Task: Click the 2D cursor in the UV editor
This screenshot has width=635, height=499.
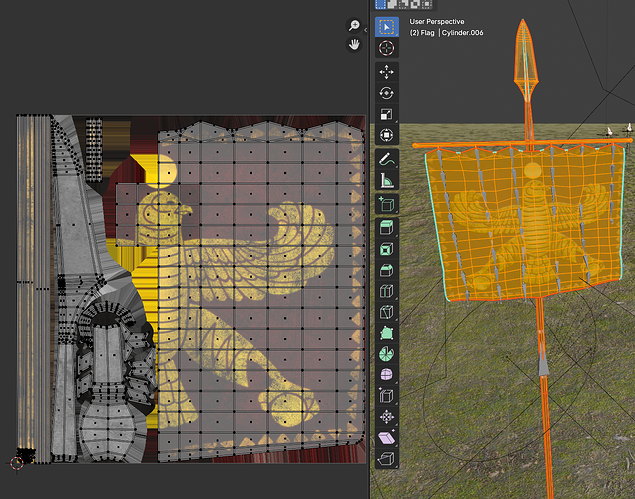Action: [17, 463]
